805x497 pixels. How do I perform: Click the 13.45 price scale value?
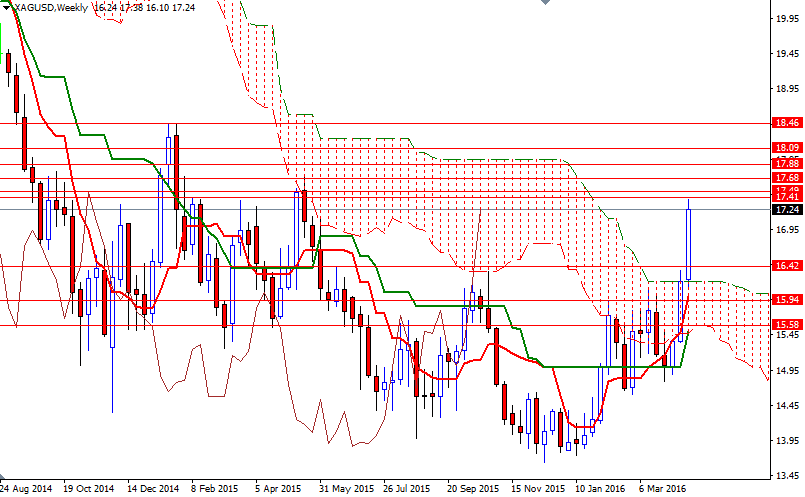(787, 475)
